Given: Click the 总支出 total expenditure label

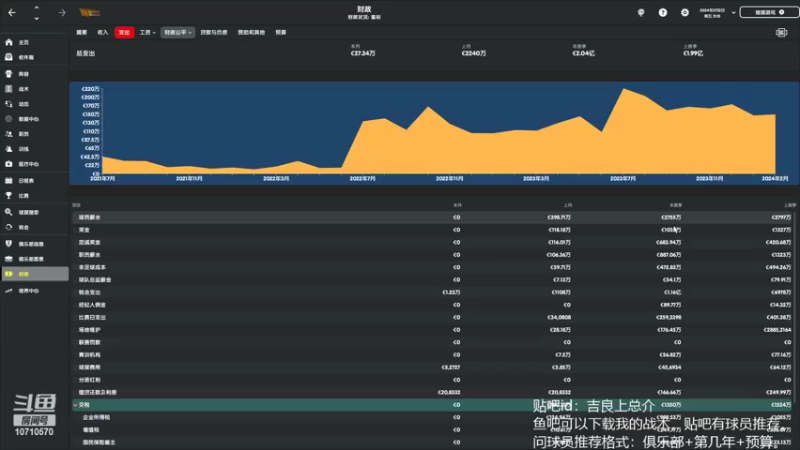Looking at the screenshot, I should point(86,53).
